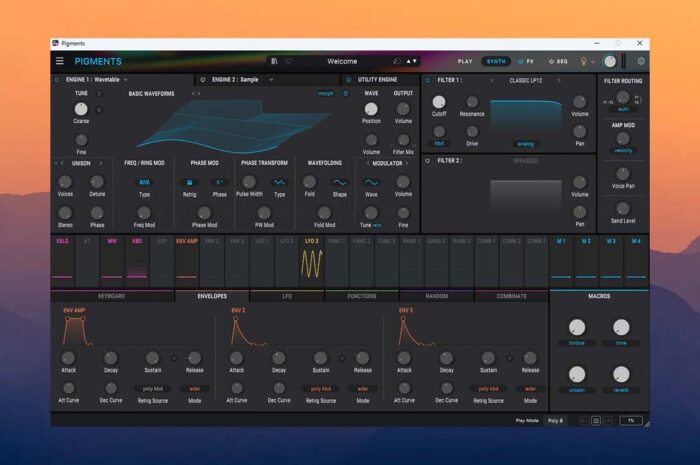Toggle Engine 1 Wavetable power button
This screenshot has width=700, height=465.
pyautogui.click(x=57, y=79)
